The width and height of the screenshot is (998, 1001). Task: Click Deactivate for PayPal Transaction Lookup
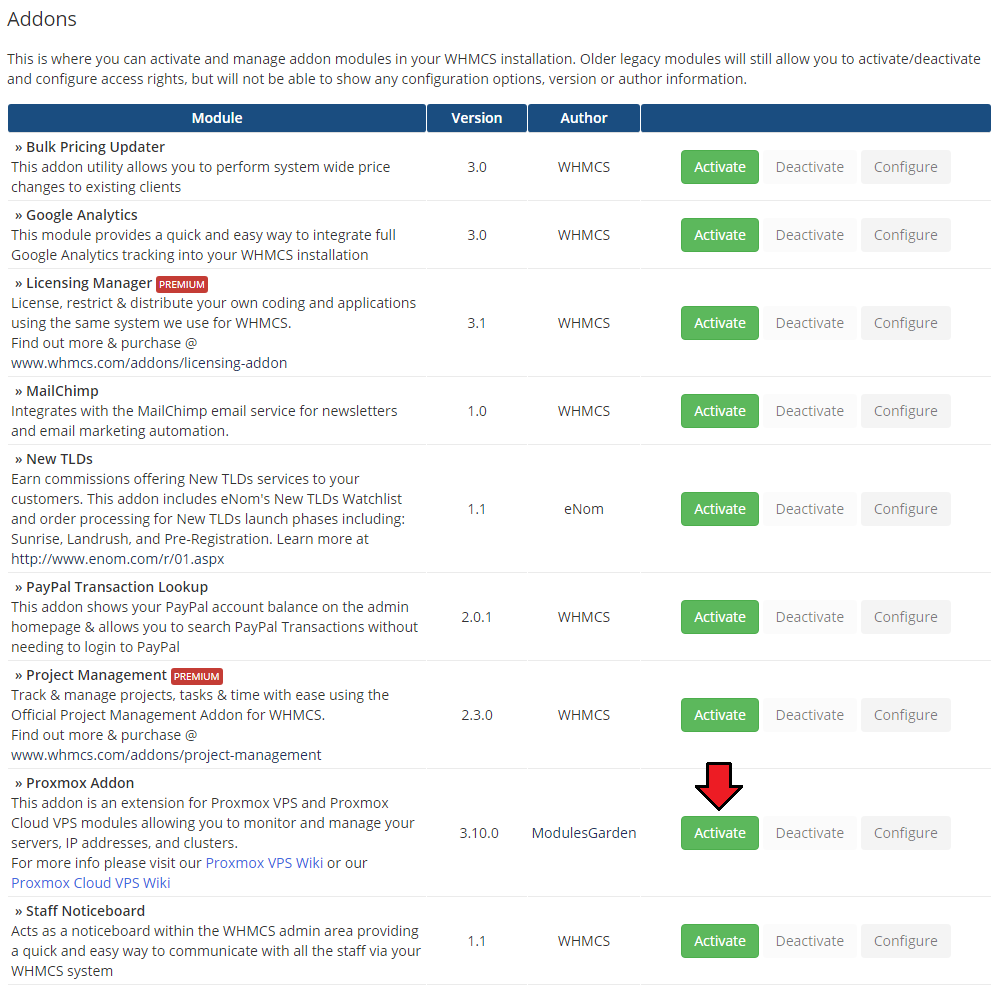tap(809, 617)
